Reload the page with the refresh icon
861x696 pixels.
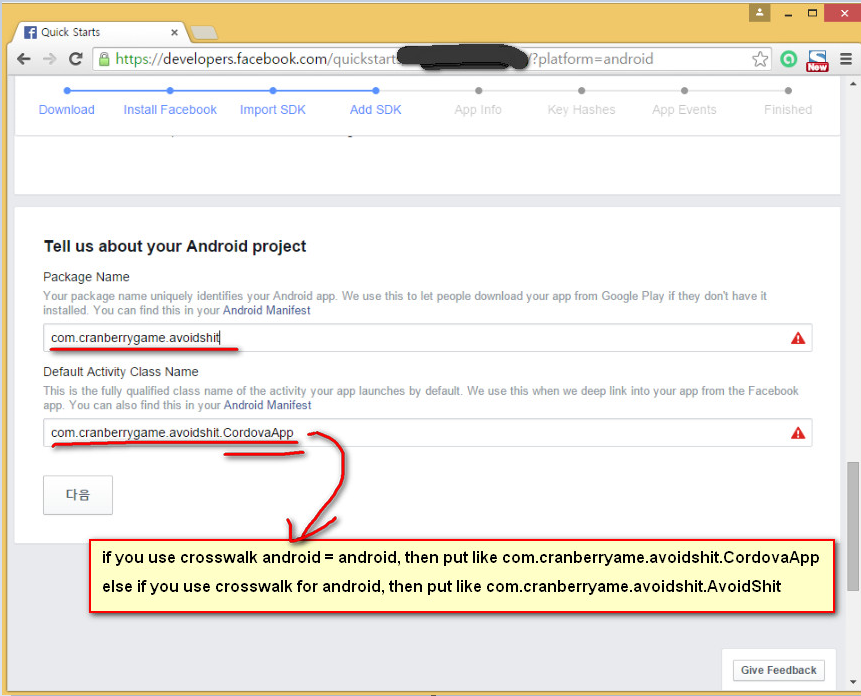[76, 59]
